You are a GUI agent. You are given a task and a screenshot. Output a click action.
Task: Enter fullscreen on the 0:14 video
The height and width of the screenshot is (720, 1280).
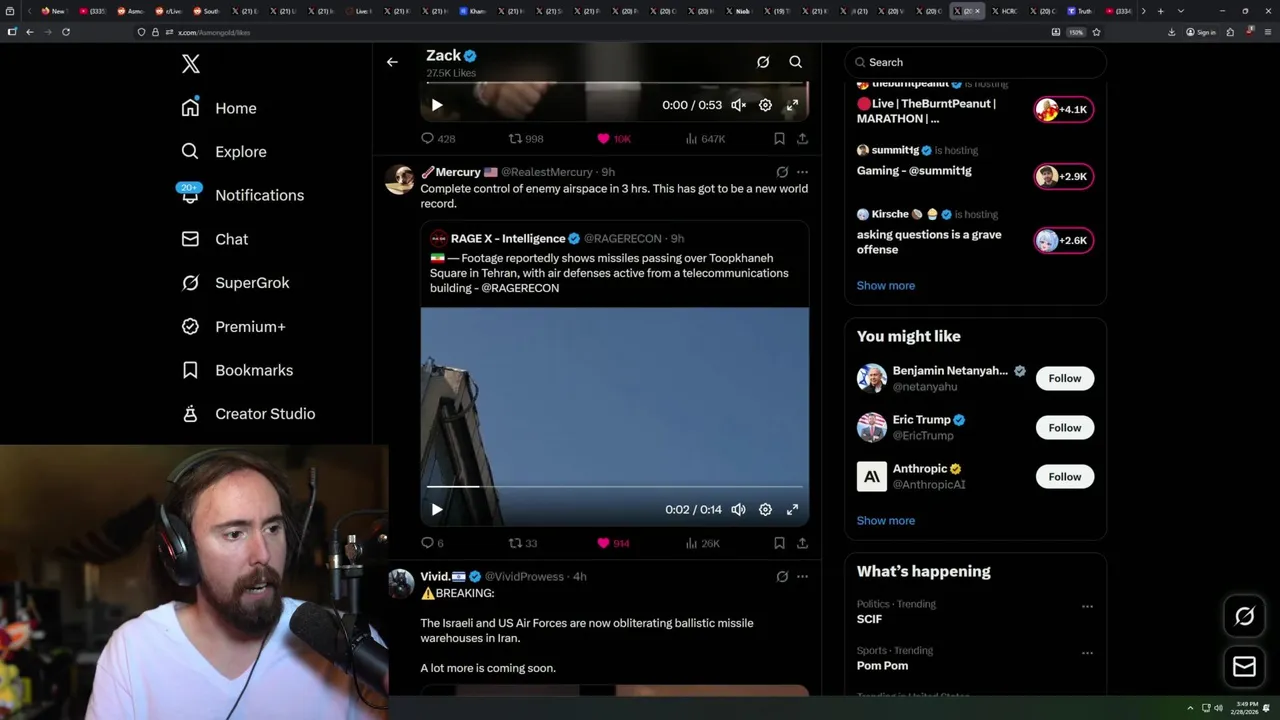(792, 509)
